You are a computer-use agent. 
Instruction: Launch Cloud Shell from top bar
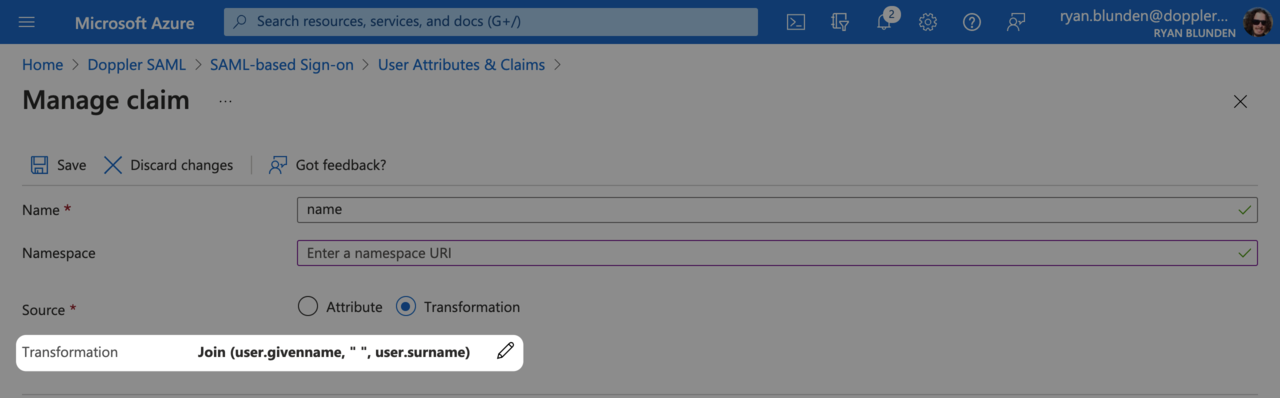(796, 22)
